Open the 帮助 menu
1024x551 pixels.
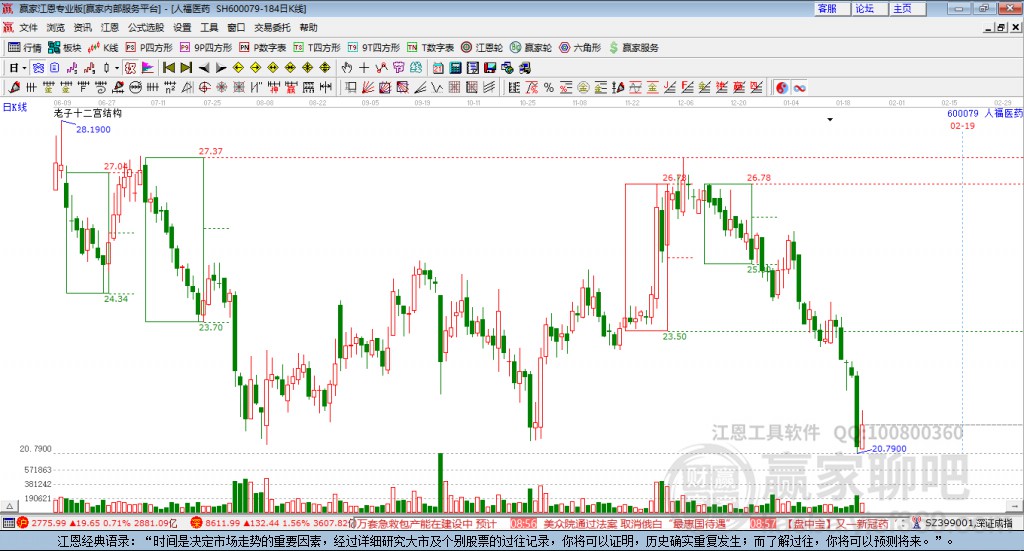coord(308,27)
